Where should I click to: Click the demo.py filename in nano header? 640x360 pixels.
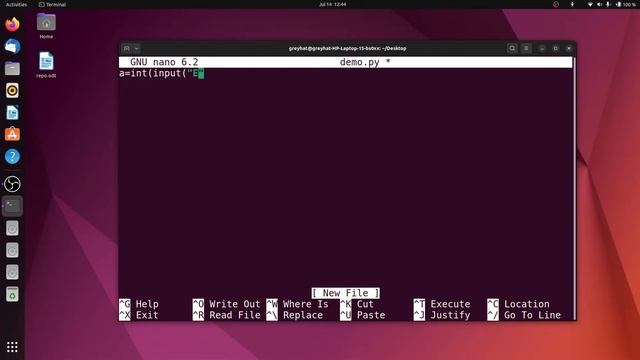(360, 62)
